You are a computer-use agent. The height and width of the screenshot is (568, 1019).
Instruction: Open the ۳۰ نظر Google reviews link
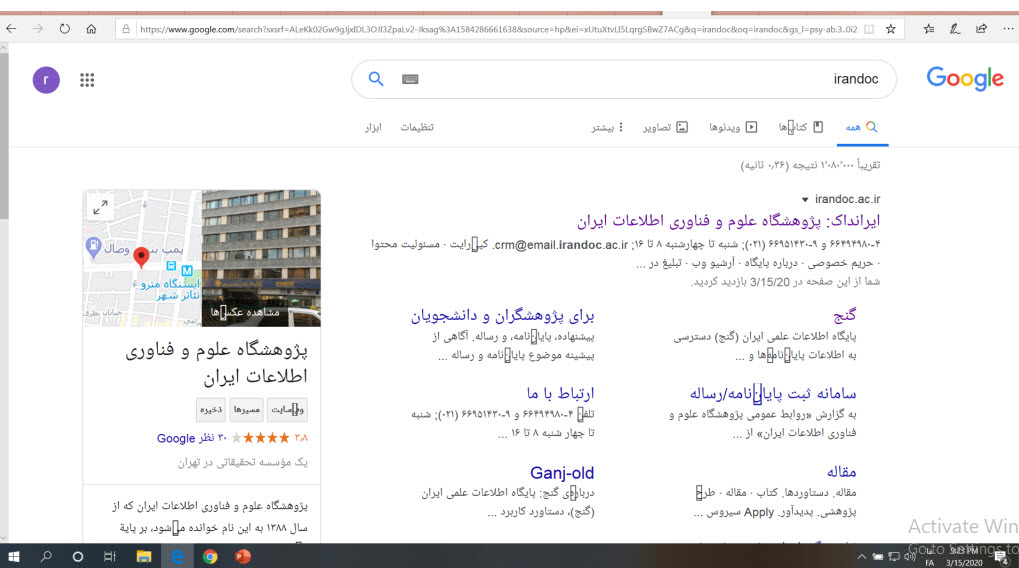pyautogui.click(x=192, y=438)
